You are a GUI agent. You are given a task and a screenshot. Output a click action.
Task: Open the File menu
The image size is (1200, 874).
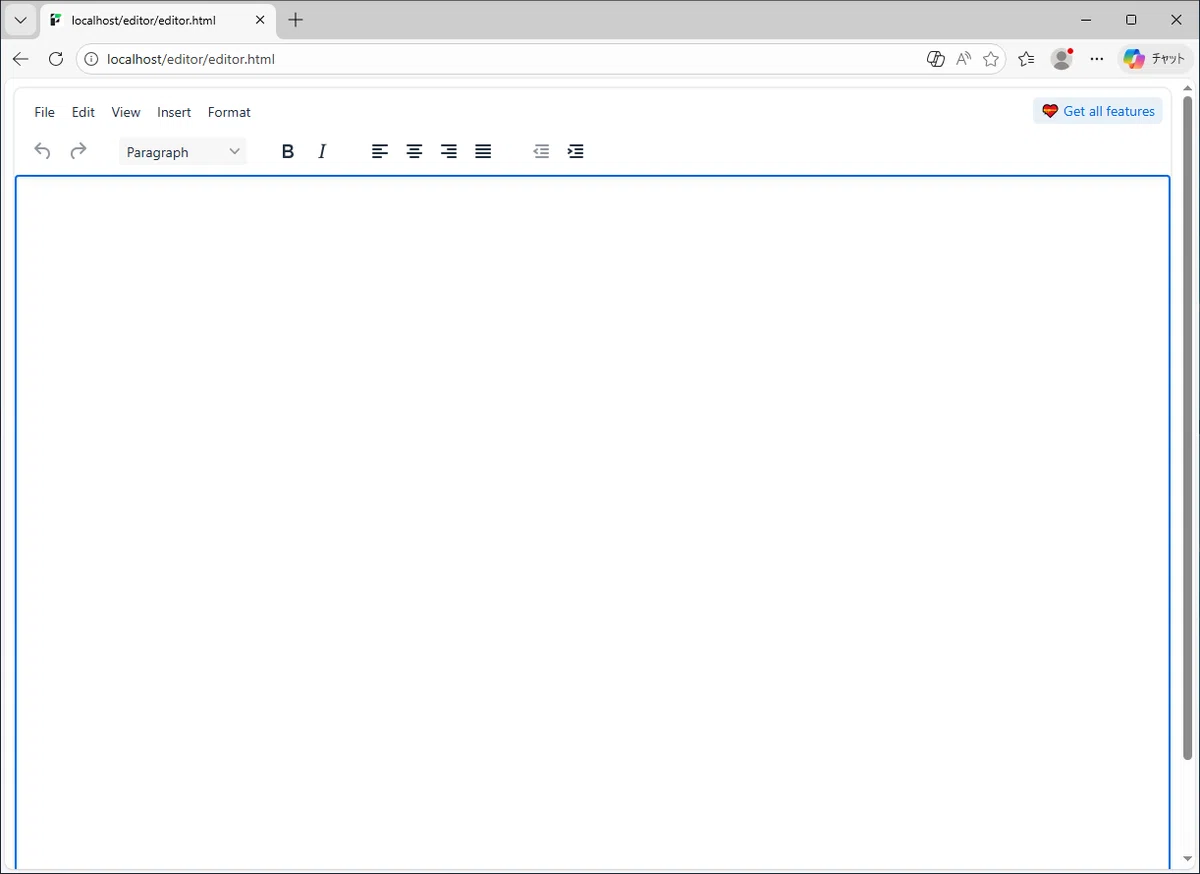(x=45, y=112)
